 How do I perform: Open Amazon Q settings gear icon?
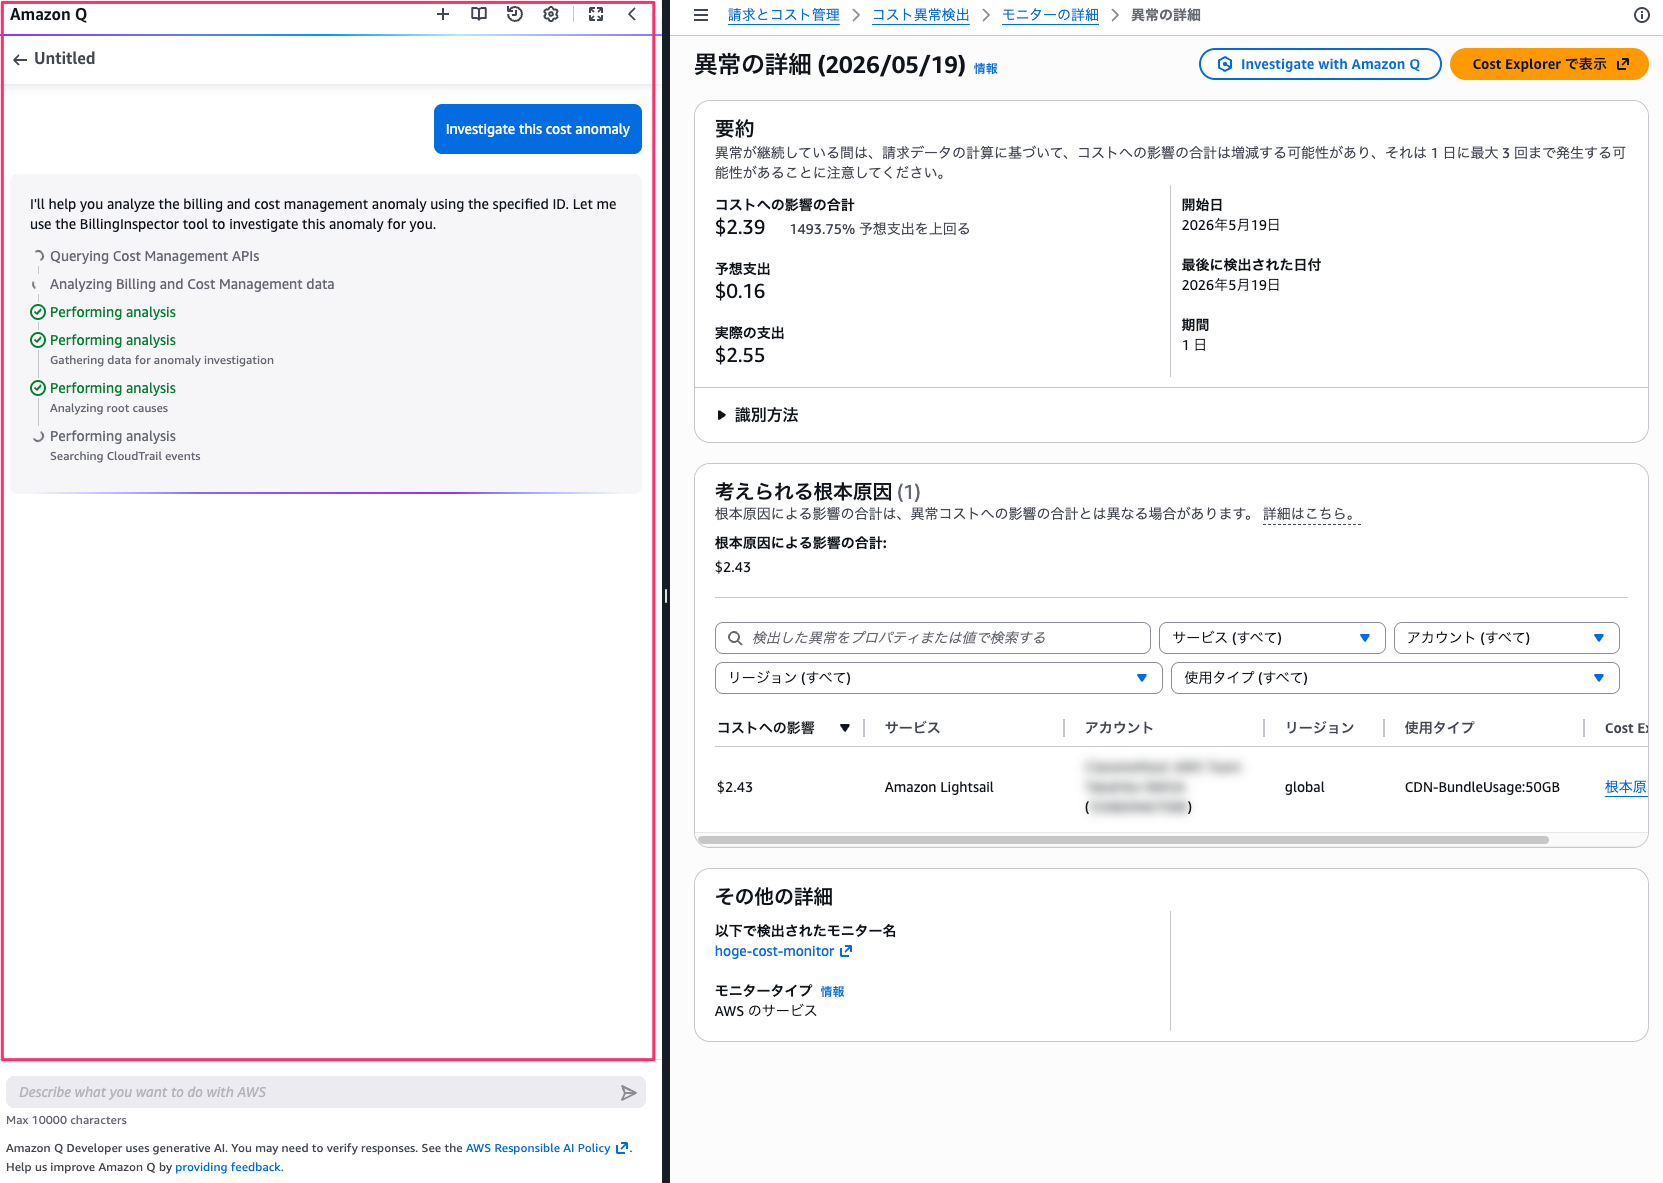pos(551,14)
